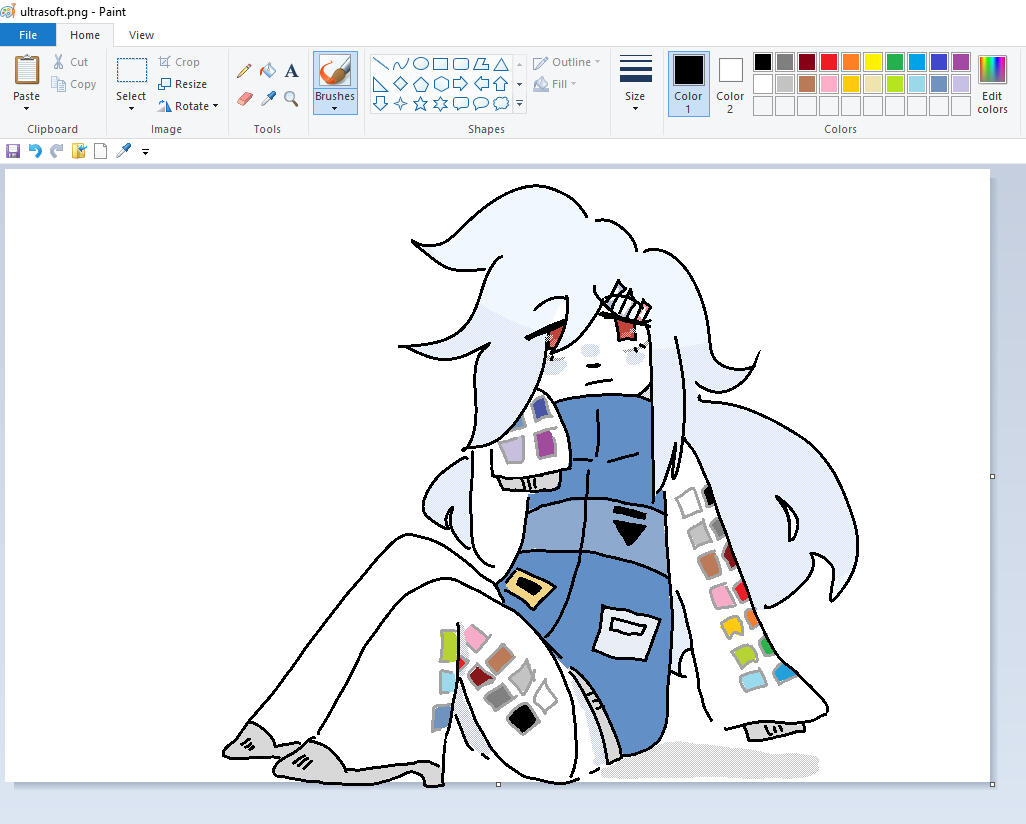Image resolution: width=1026 pixels, height=824 pixels.
Task: Activate the Color 1 foreground selector
Action: click(x=688, y=83)
